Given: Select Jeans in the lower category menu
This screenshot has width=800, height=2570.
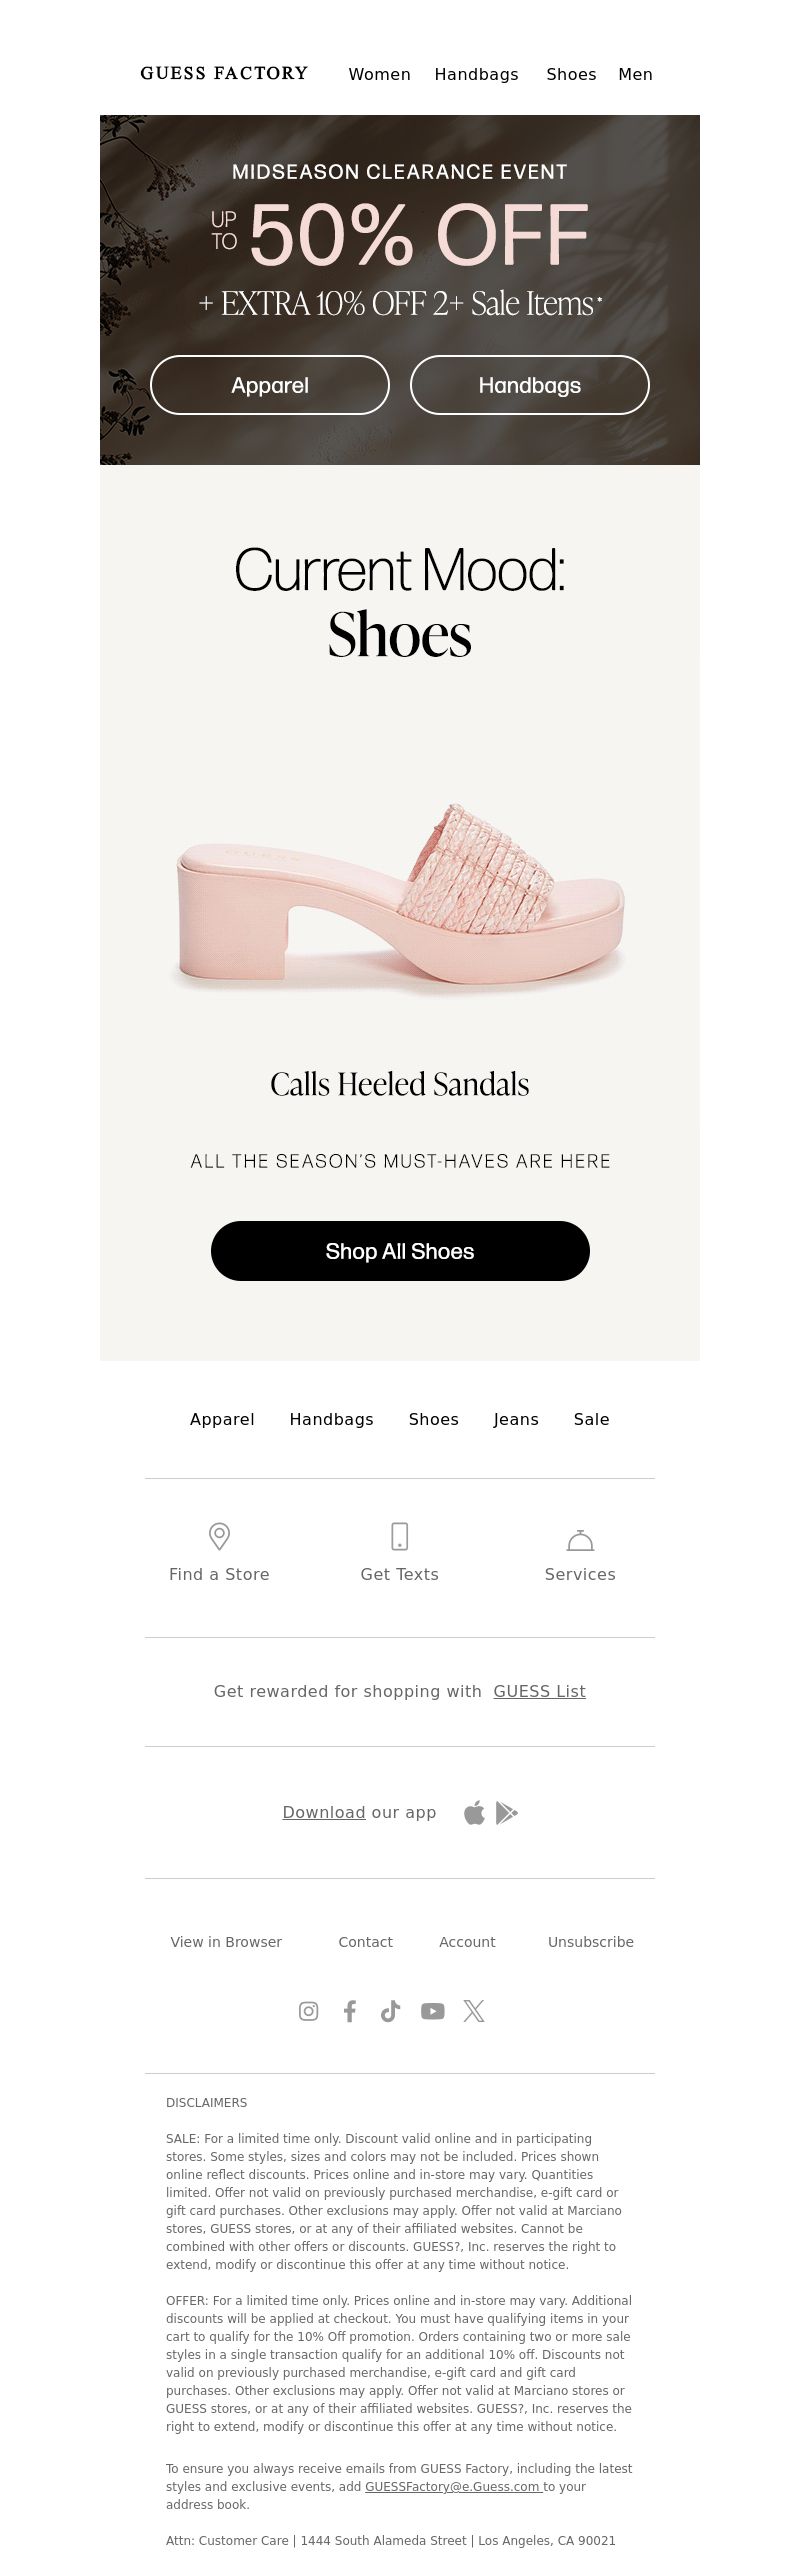Looking at the screenshot, I should 516,1419.
